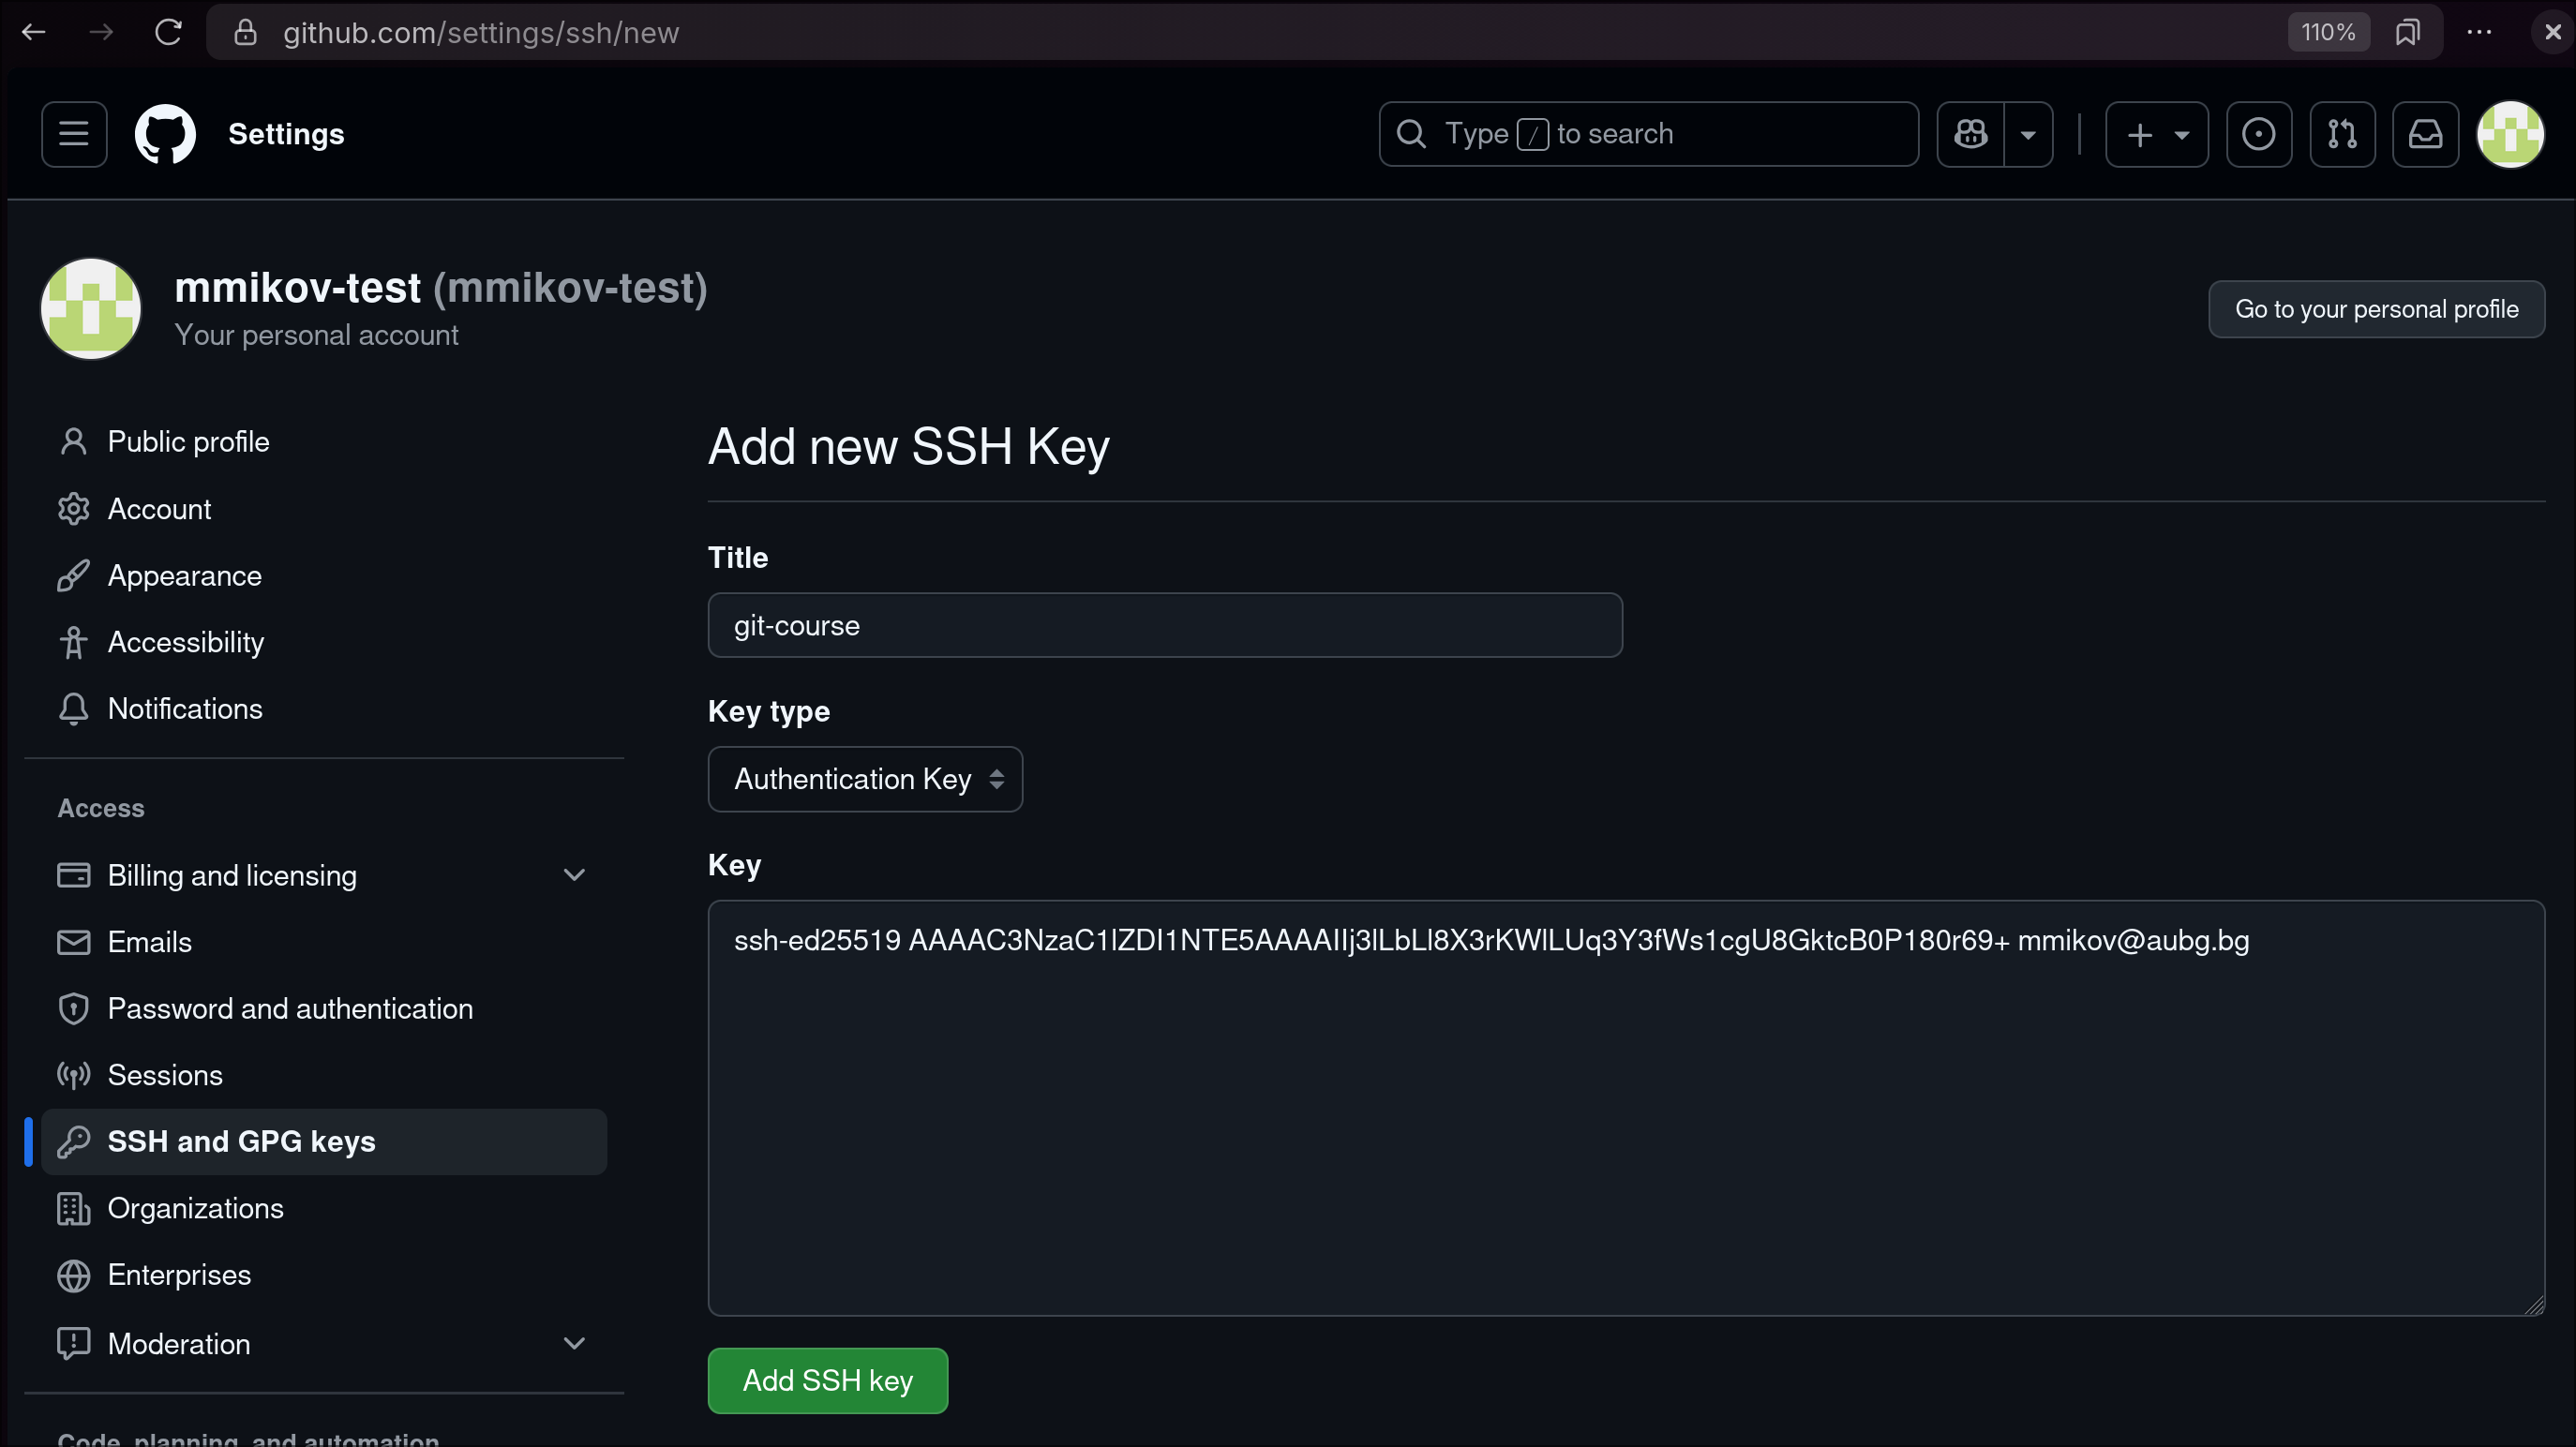
Task: Expand Billing and licensing section
Action: point(574,875)
